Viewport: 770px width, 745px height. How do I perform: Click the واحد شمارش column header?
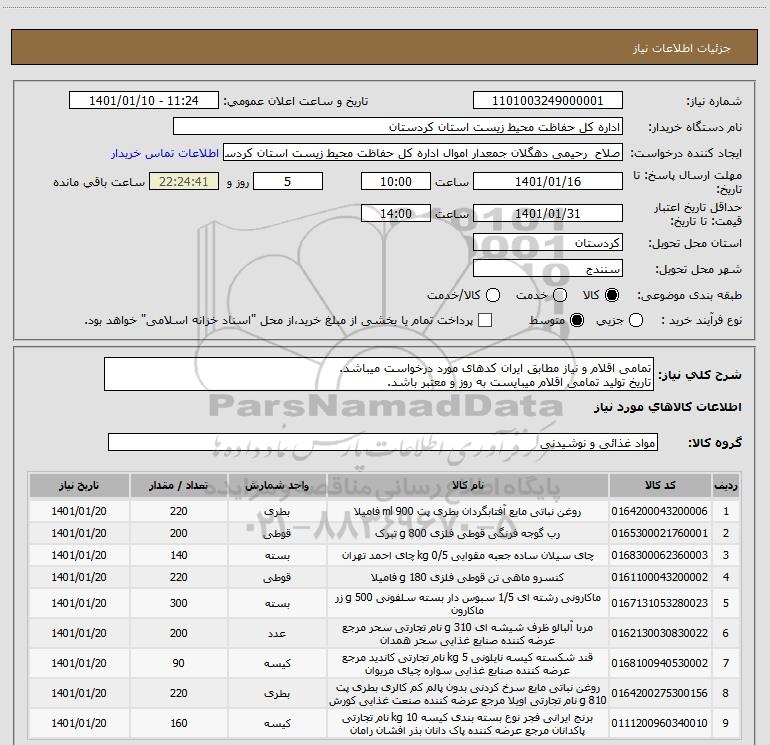[277, 486]
